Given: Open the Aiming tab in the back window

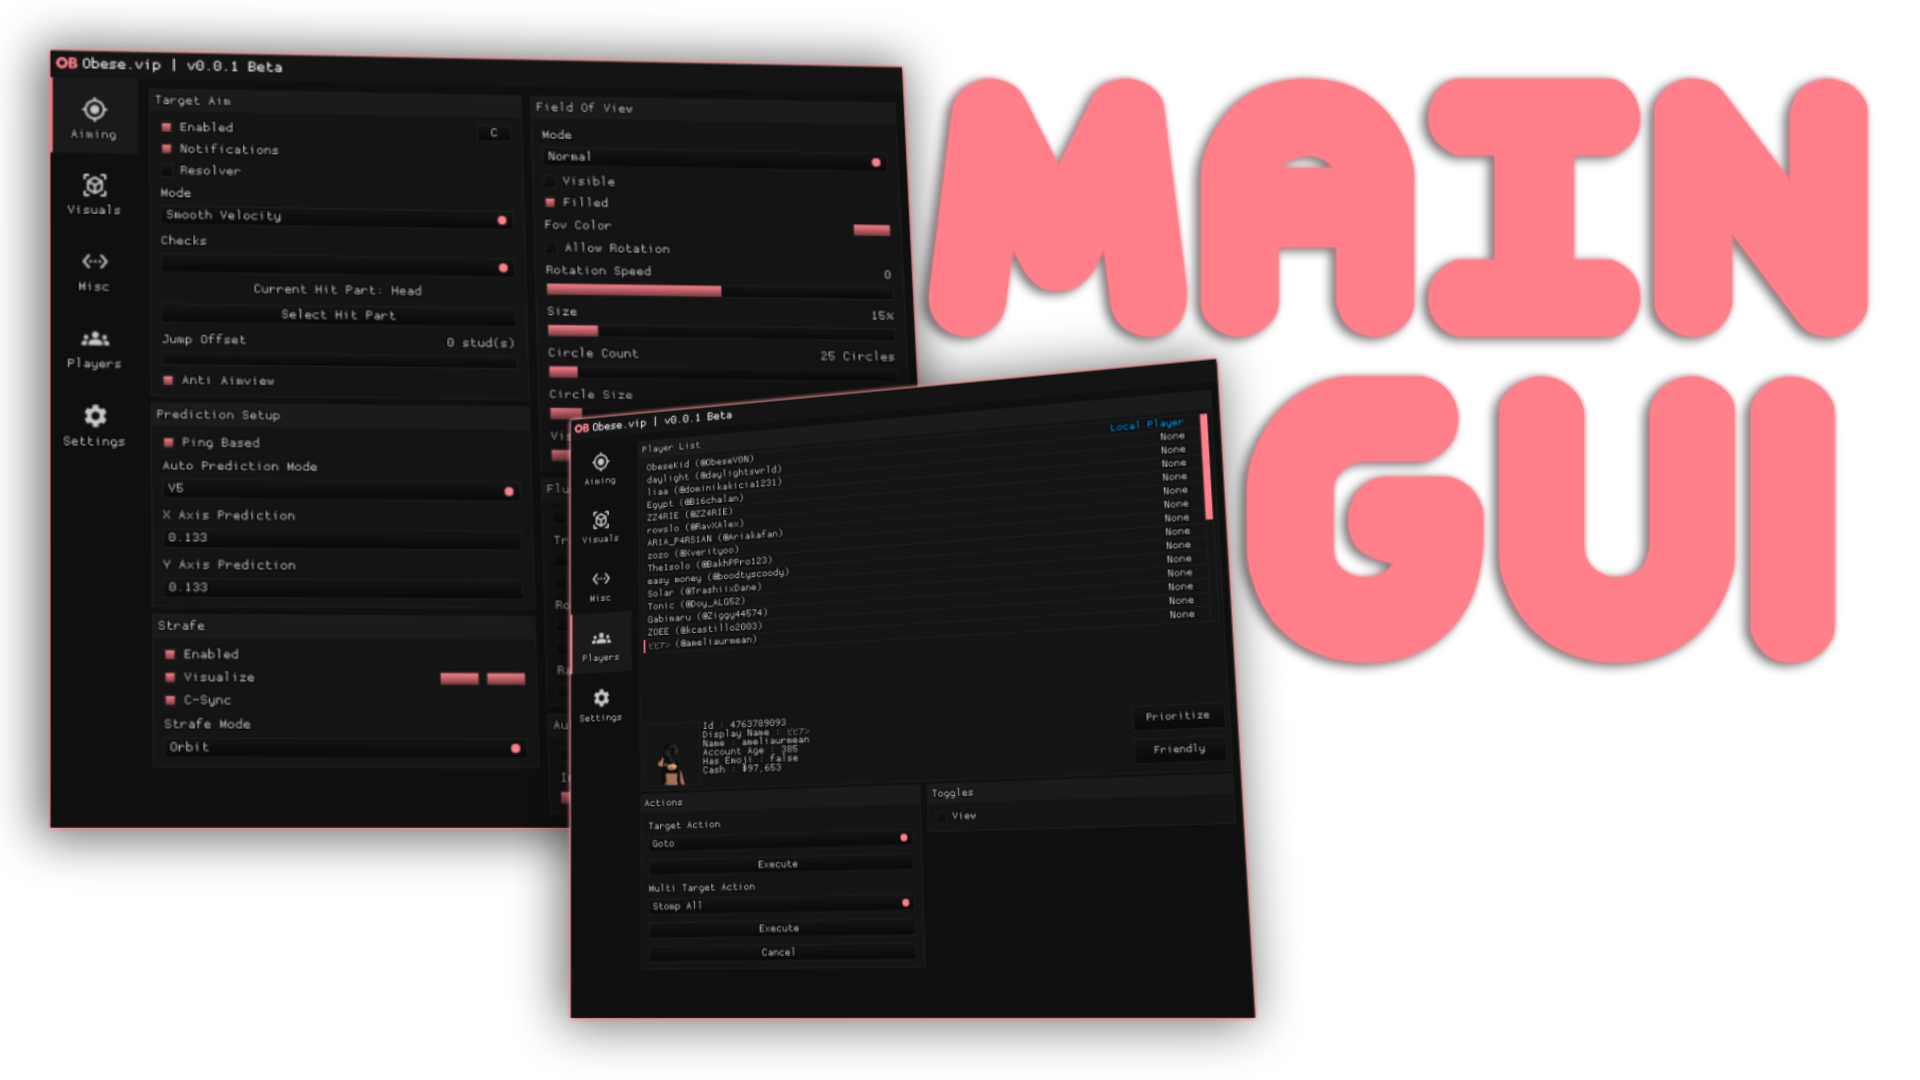Looking at the screenshot, I should (x=94, y=117).
